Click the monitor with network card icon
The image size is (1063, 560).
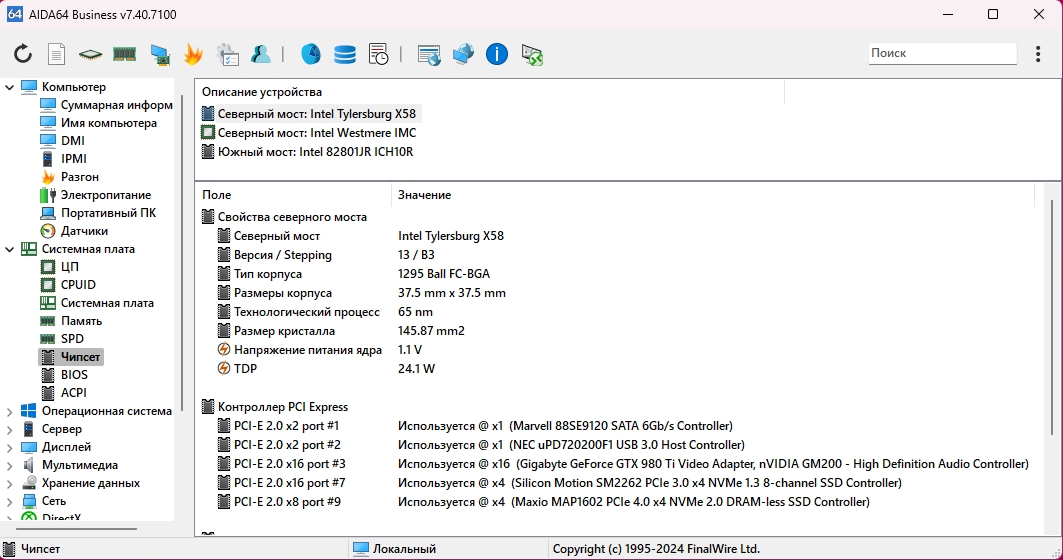point(160,54)
